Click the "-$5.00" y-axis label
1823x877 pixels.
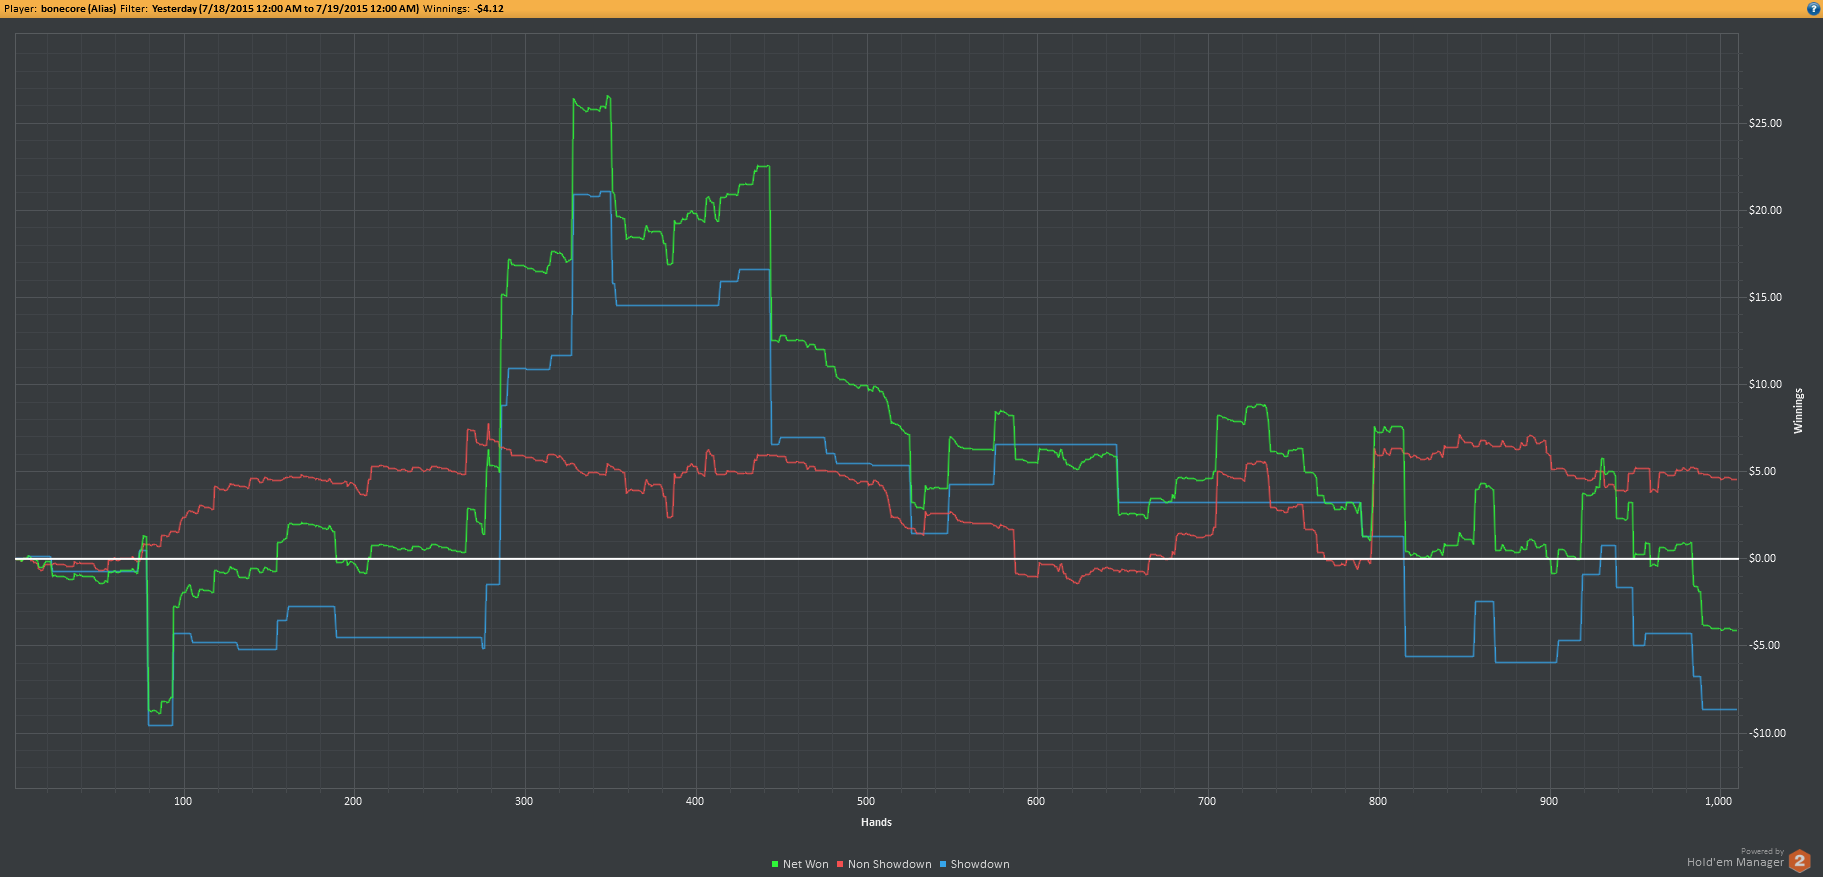coord(1764,645)
